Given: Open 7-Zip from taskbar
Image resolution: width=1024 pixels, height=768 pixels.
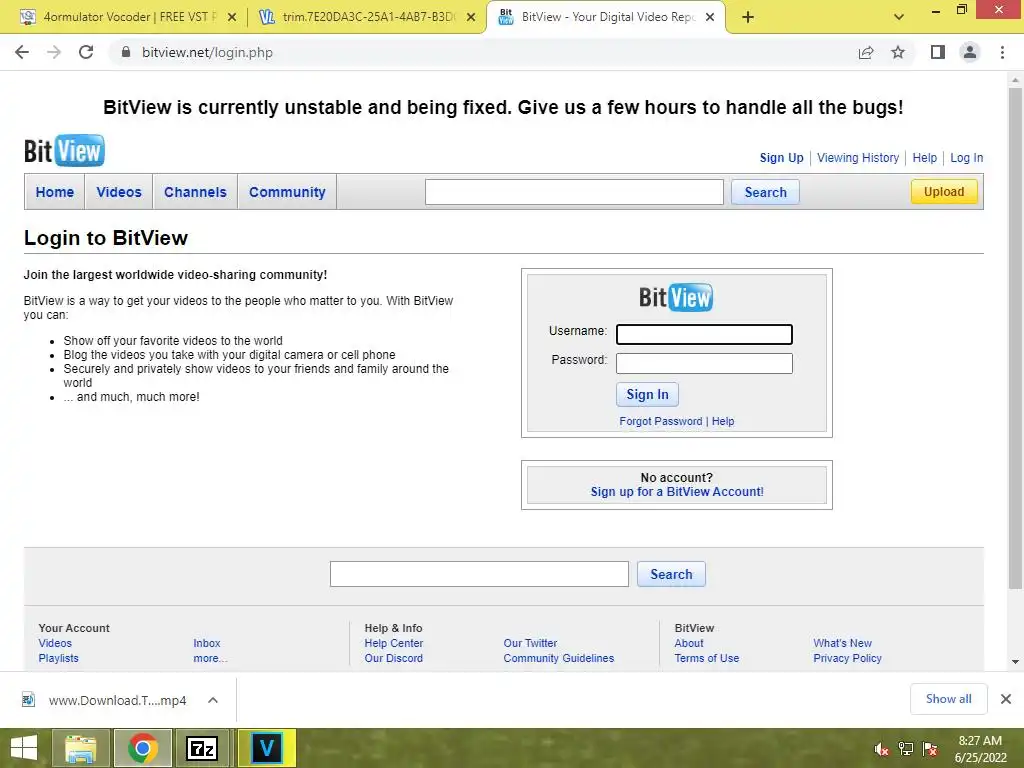Looking at the screenshot, I should pos(202,748).
